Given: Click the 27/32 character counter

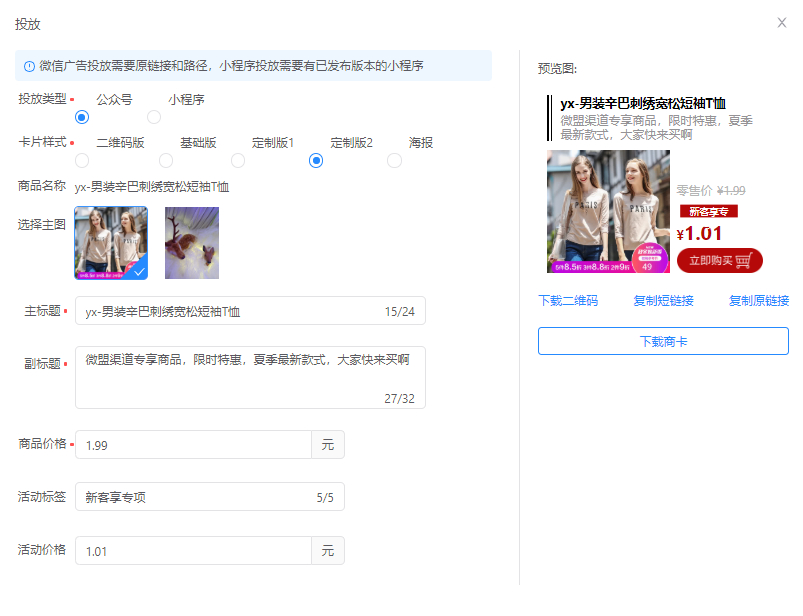Looking at the screenshot, I should [399, 398].
